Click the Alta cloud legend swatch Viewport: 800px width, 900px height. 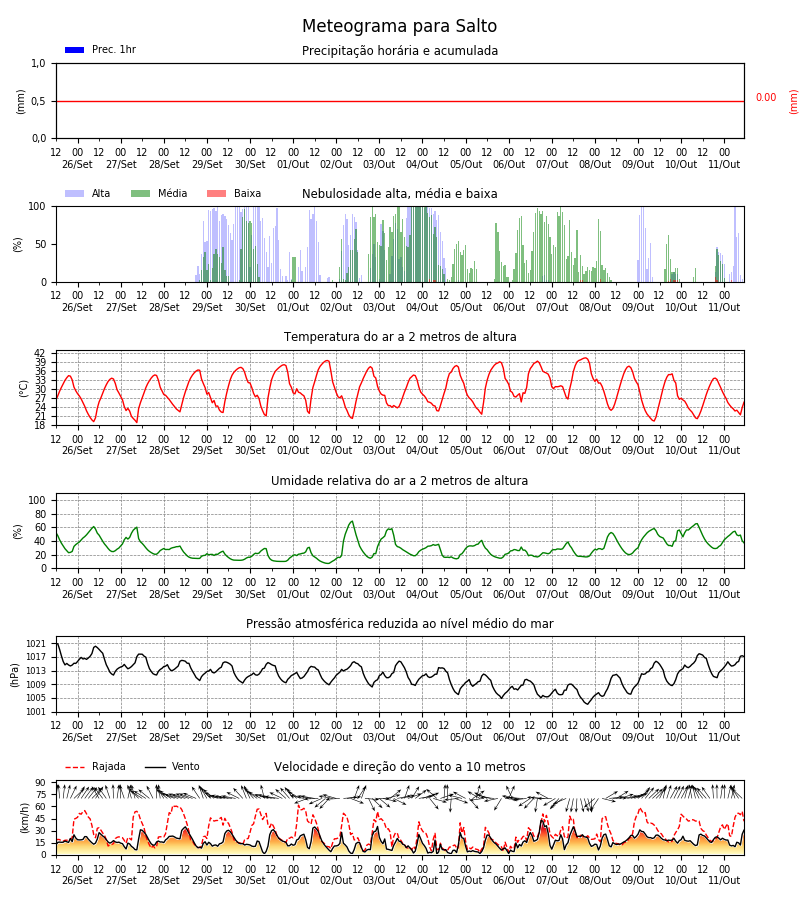point(75,193)
